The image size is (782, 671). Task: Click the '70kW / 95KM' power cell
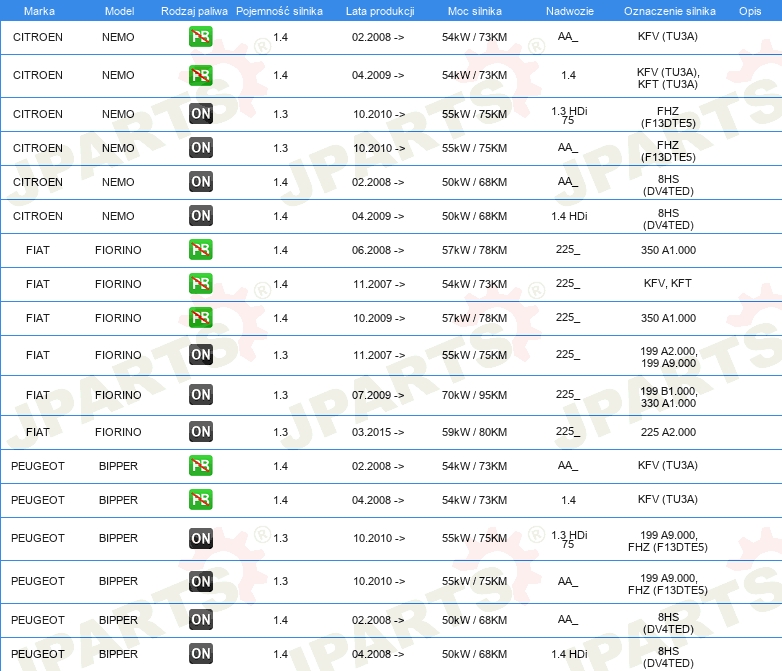point(474,395)
